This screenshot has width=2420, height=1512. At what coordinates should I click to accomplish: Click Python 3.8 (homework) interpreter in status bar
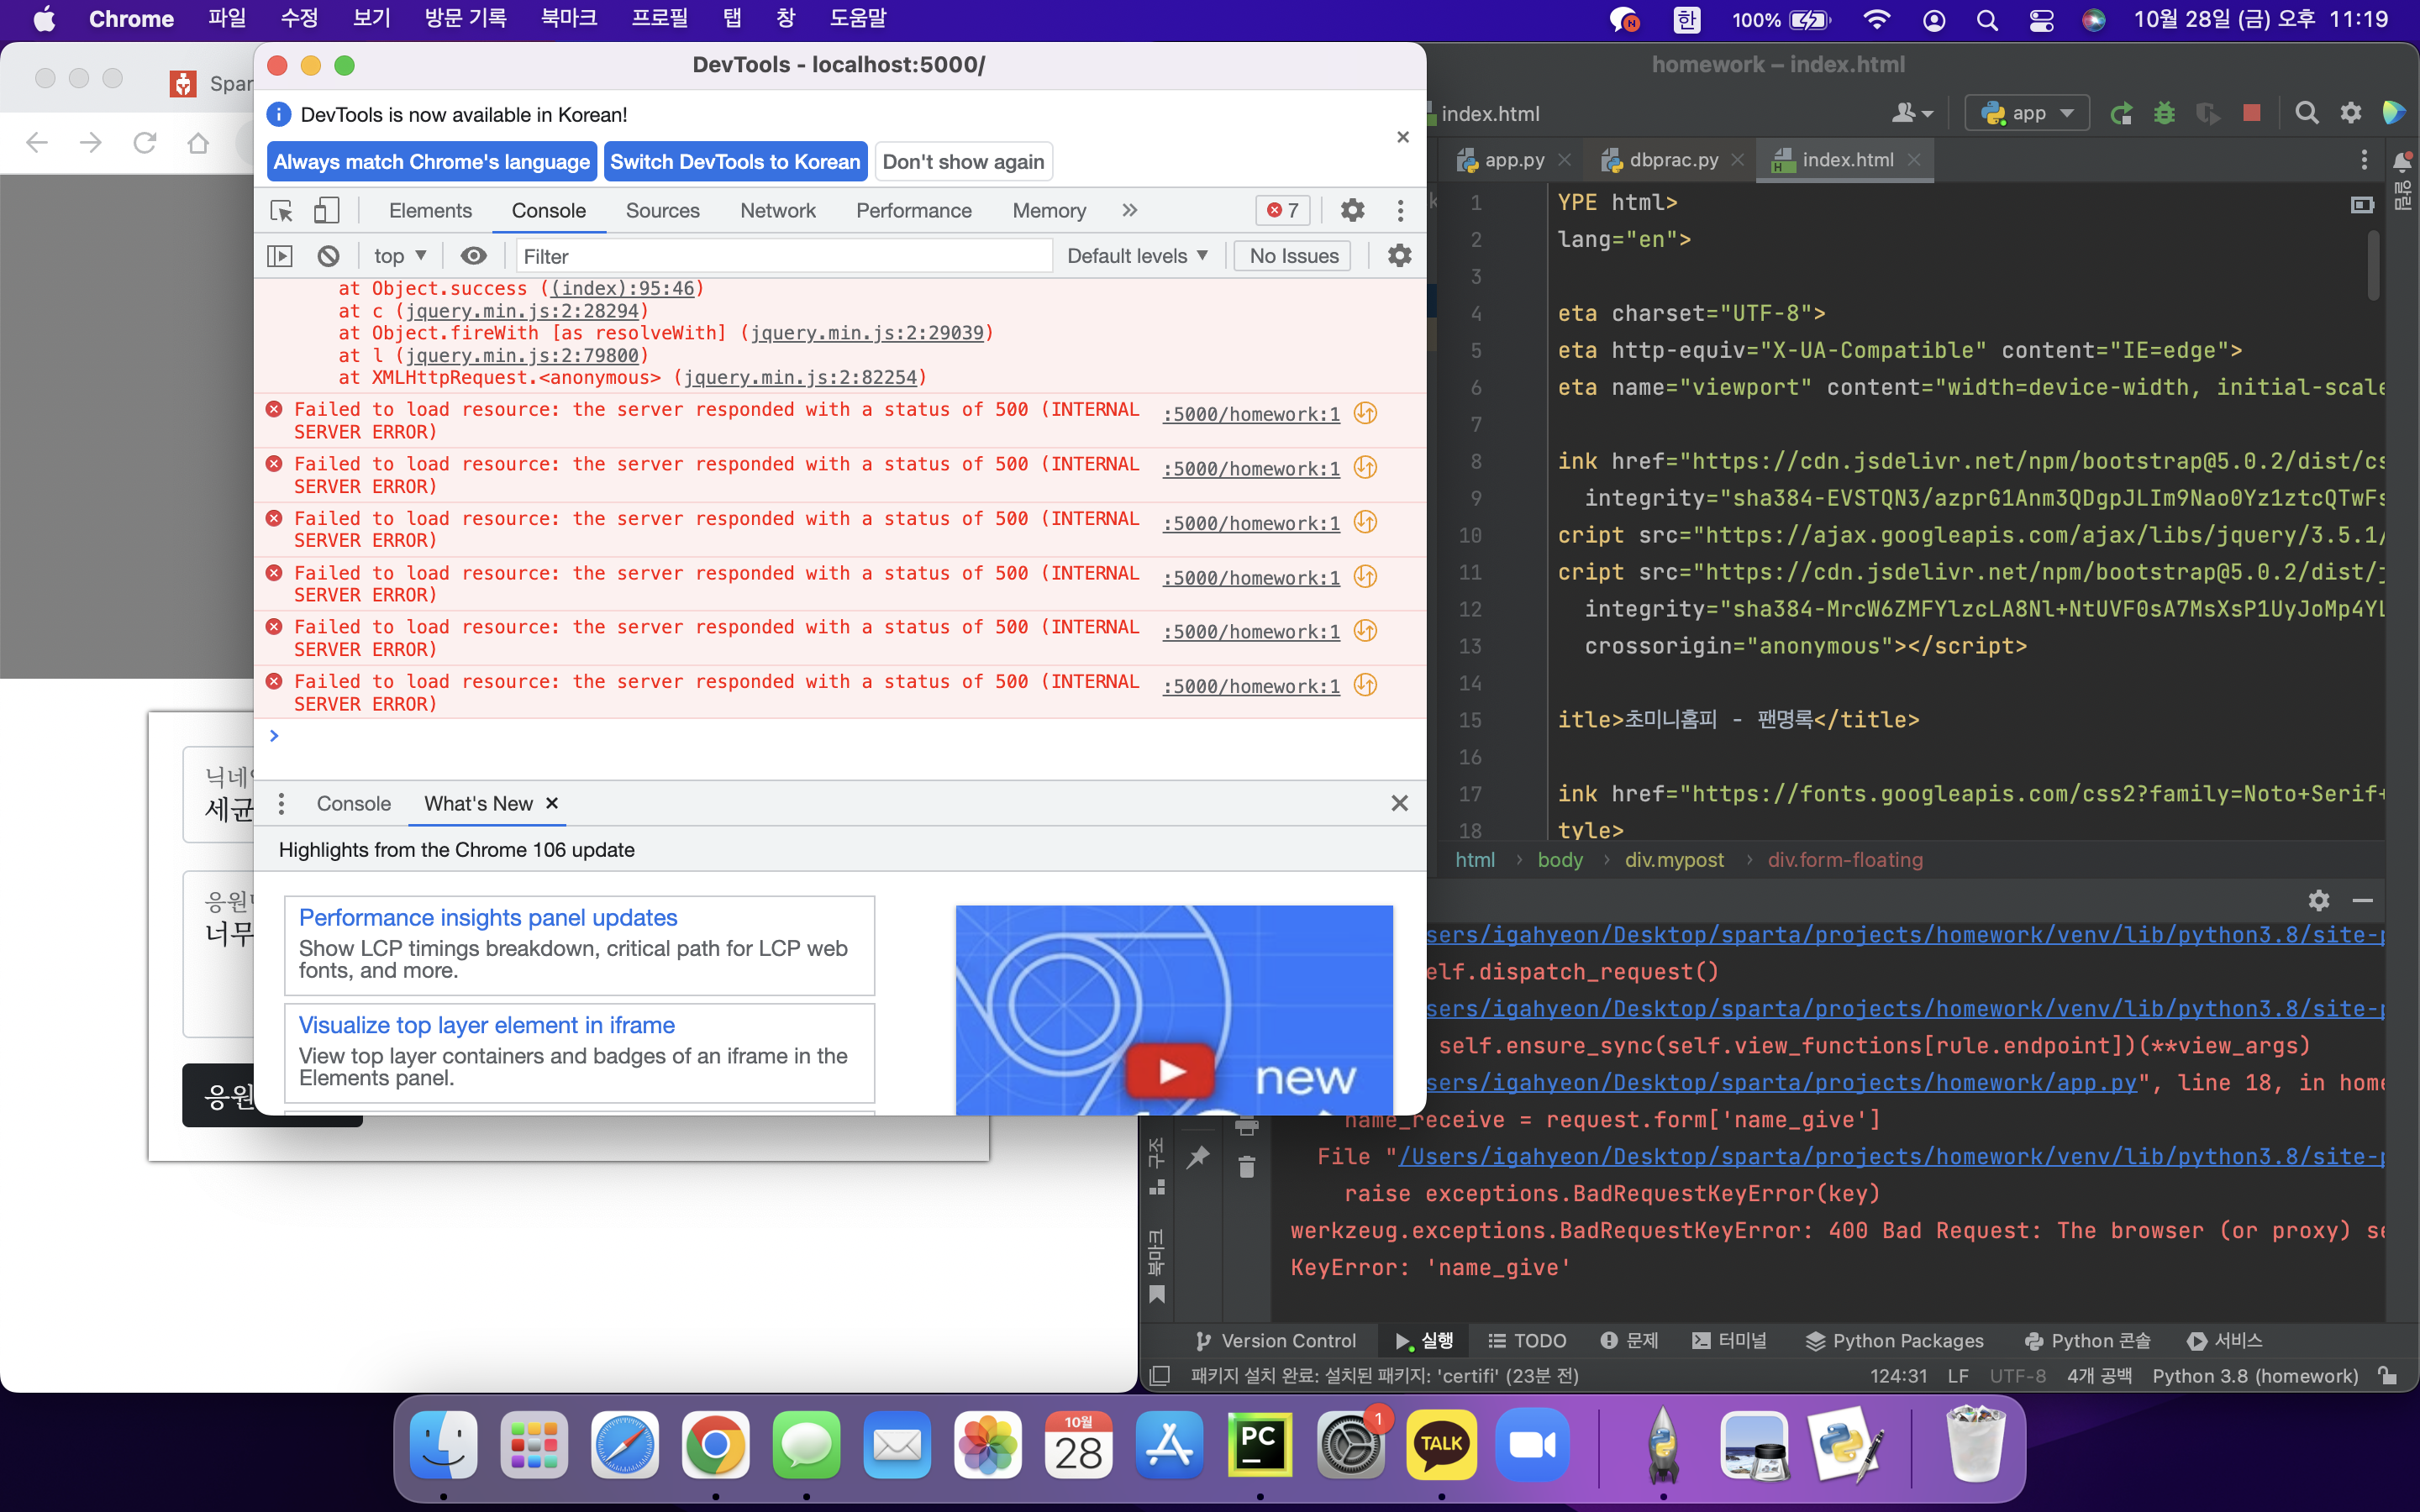click(x=2255, y=1376)
